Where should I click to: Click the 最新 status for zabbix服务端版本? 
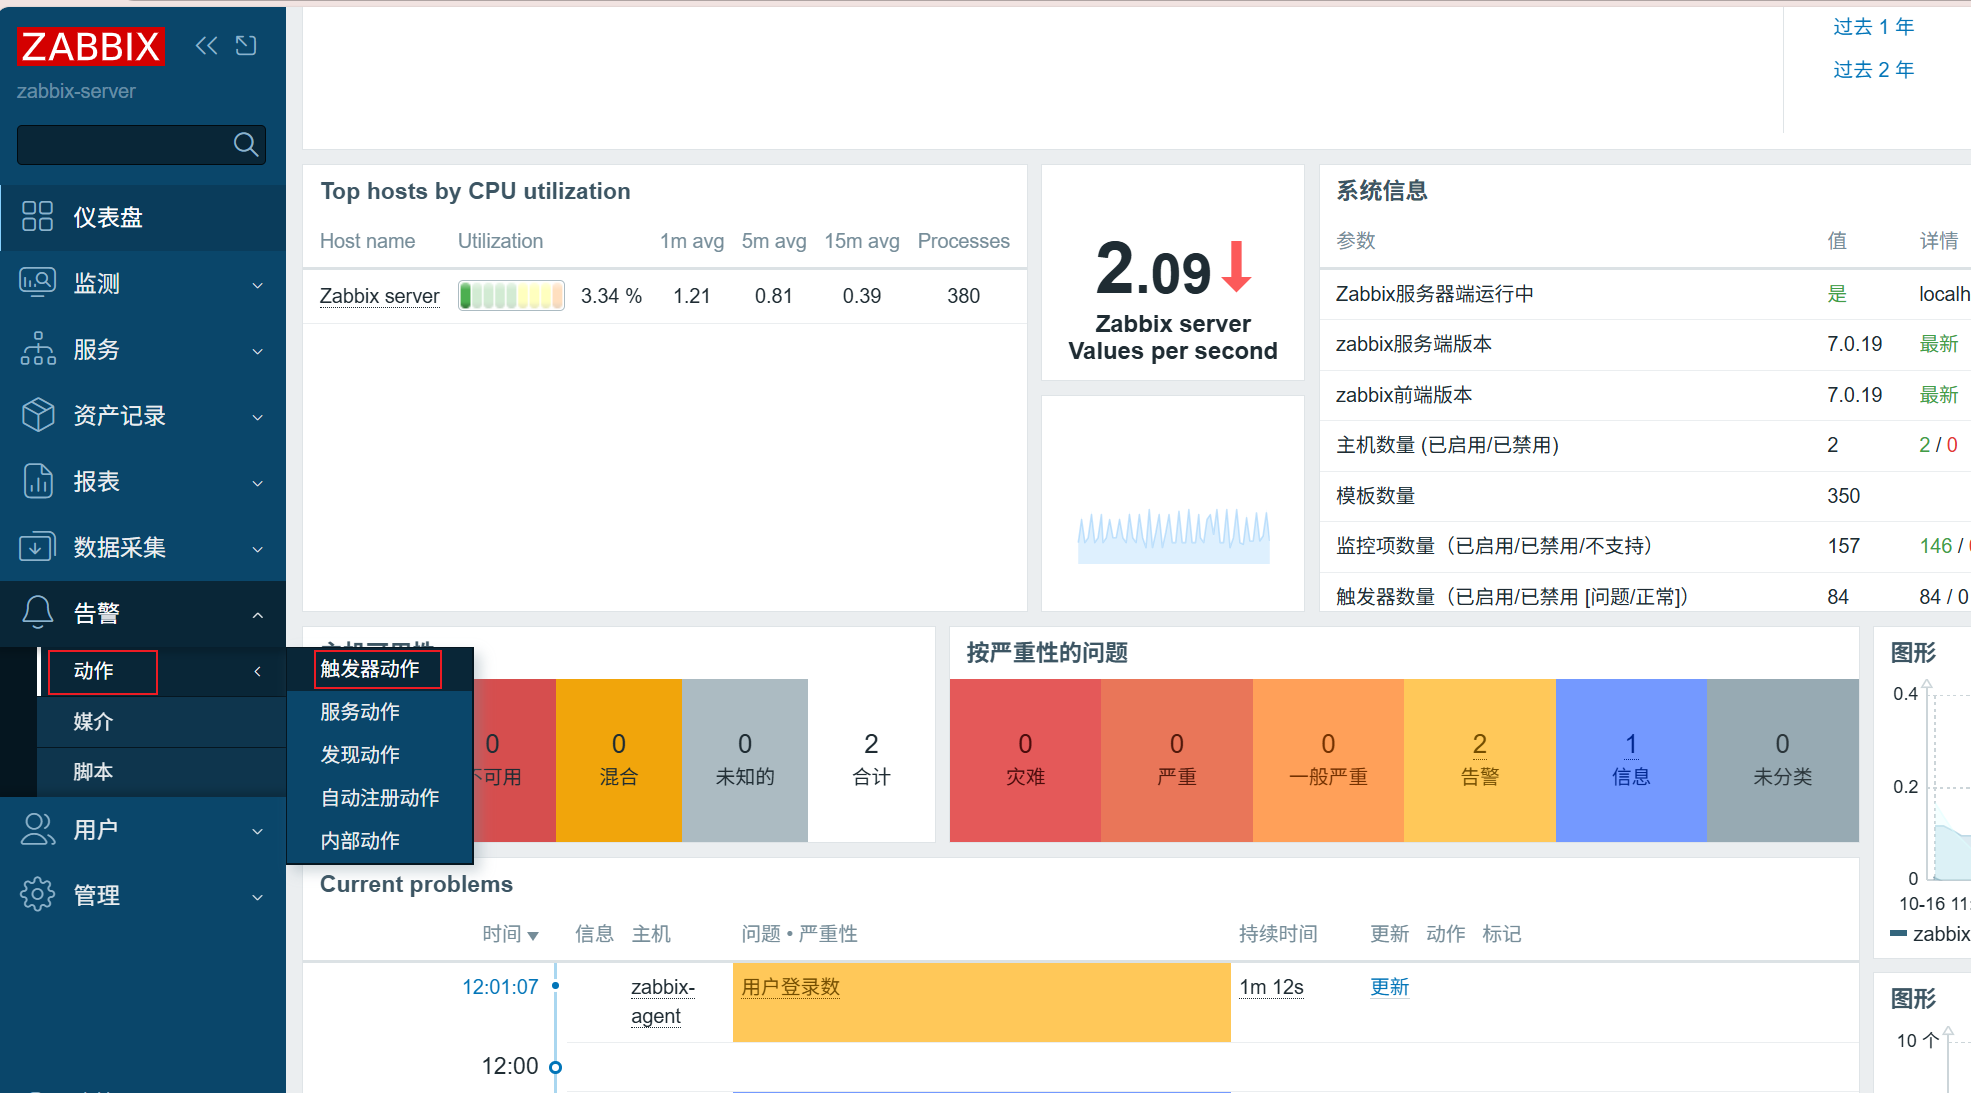(1939, 344)
